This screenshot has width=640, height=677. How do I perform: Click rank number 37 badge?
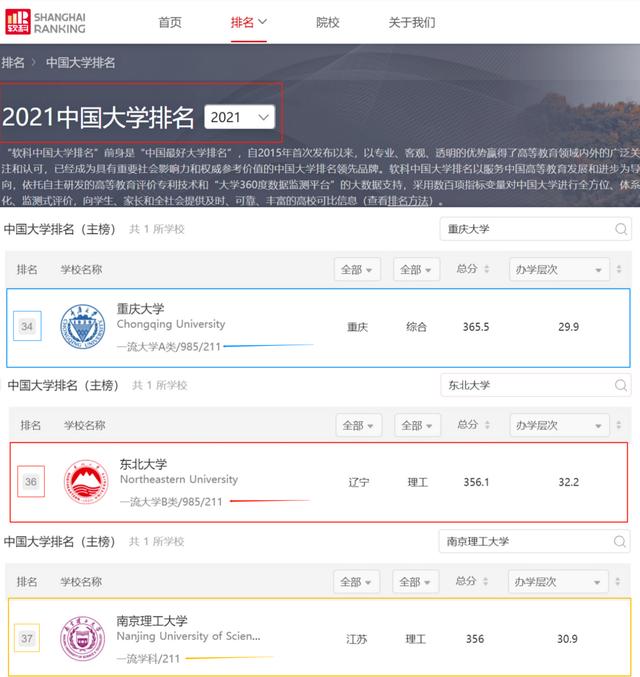point(27,638)
